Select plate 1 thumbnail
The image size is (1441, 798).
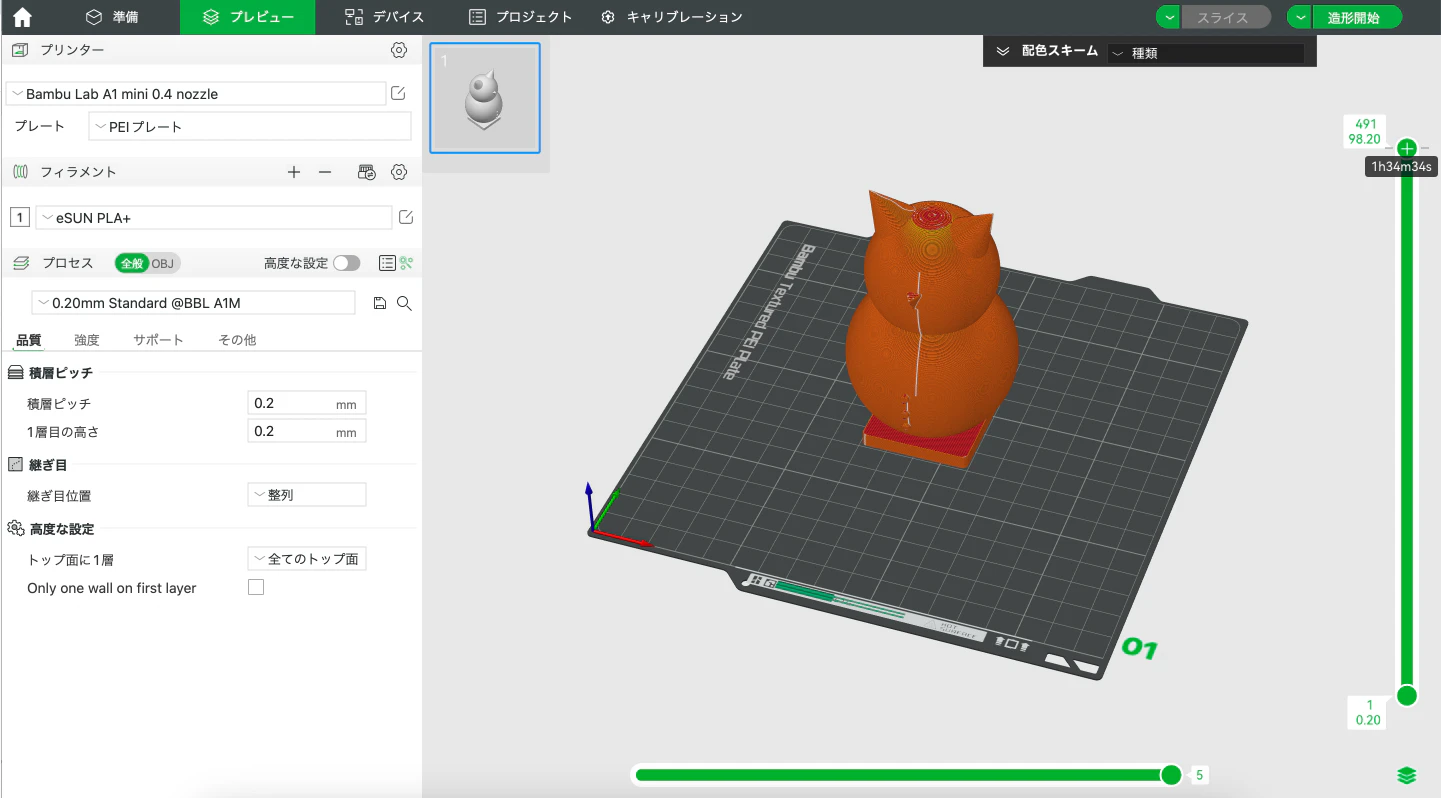click(x=485, y=98)
